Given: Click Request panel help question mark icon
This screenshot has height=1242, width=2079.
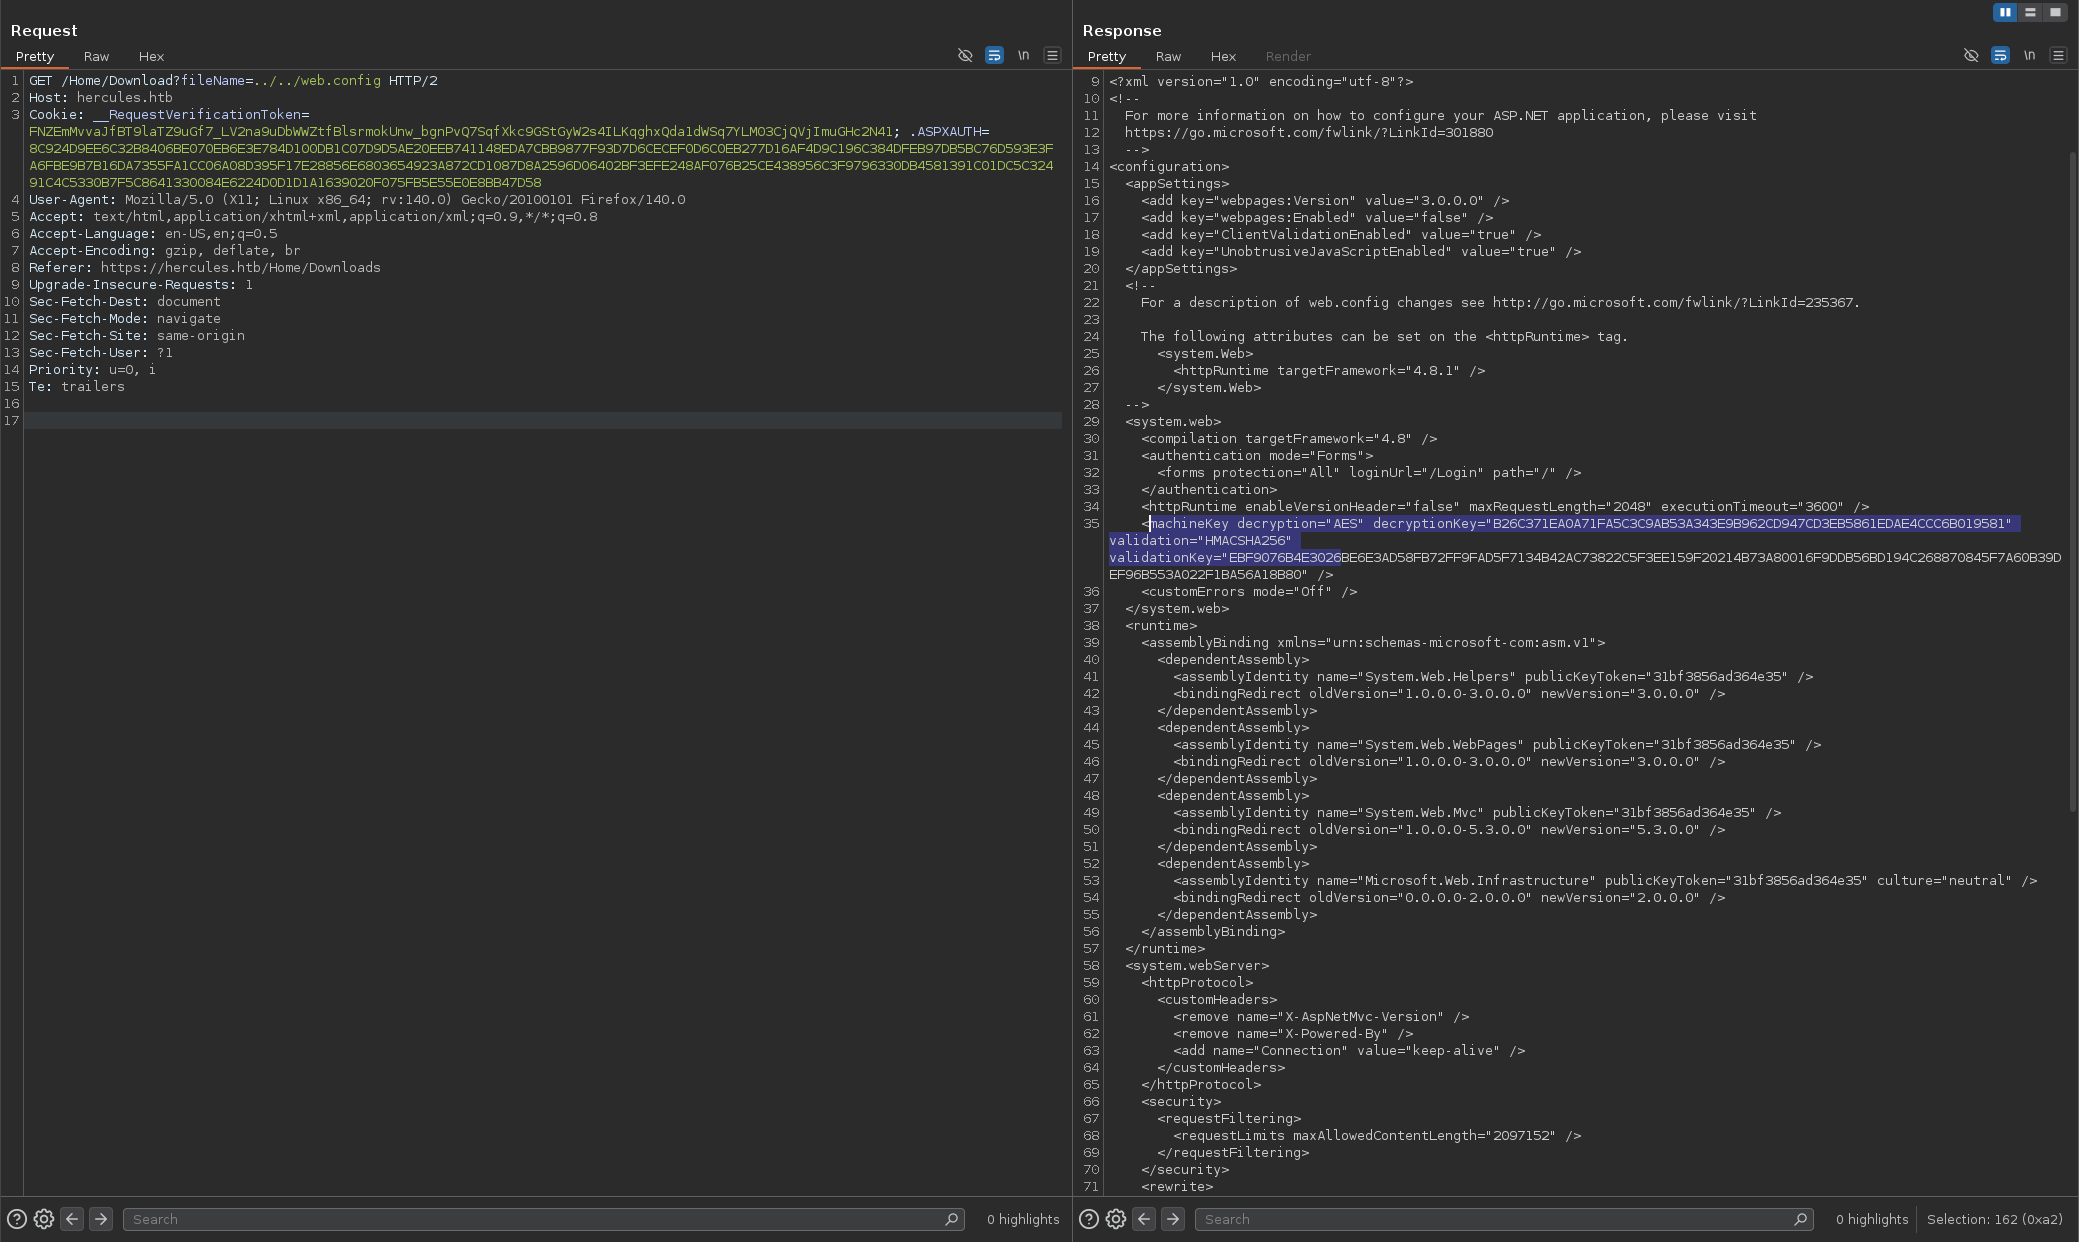Looking at the screenshot, I should (17, 1219).
